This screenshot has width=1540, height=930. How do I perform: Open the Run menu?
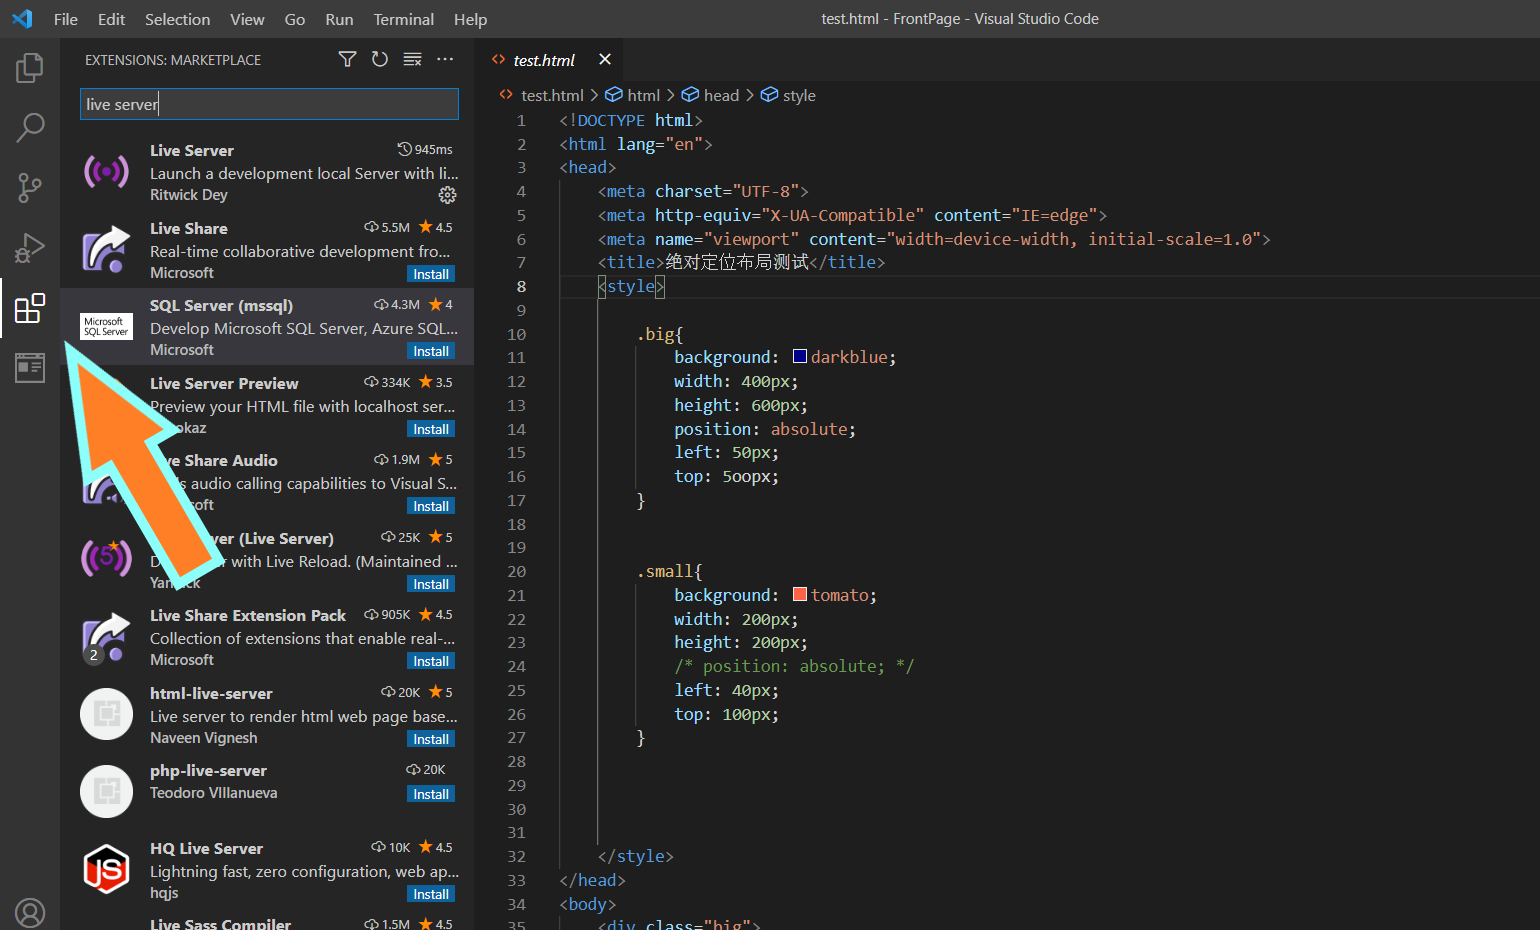[339, 19]
